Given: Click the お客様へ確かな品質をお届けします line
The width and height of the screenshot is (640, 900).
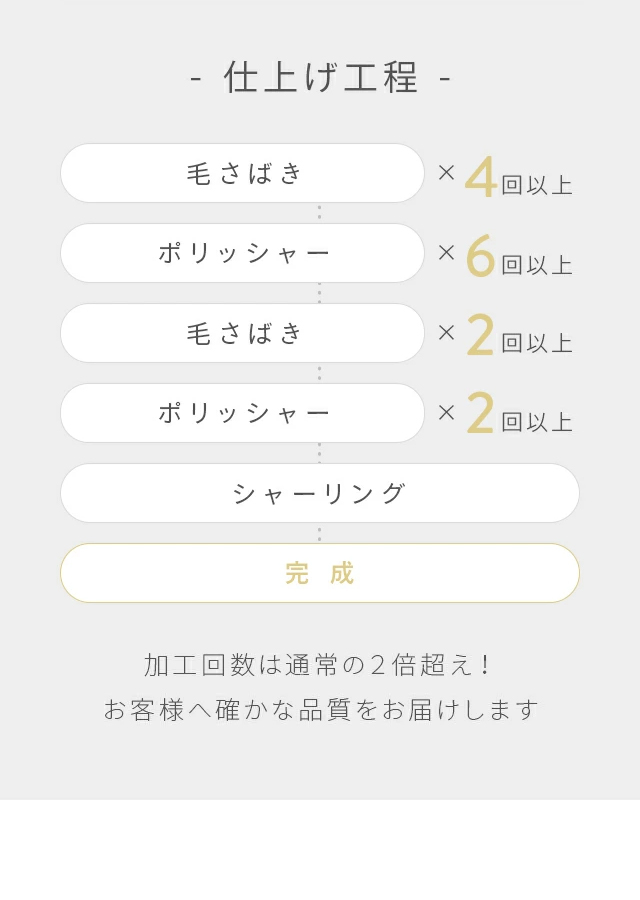Looking at the screenshot, I should coord(320,709).
